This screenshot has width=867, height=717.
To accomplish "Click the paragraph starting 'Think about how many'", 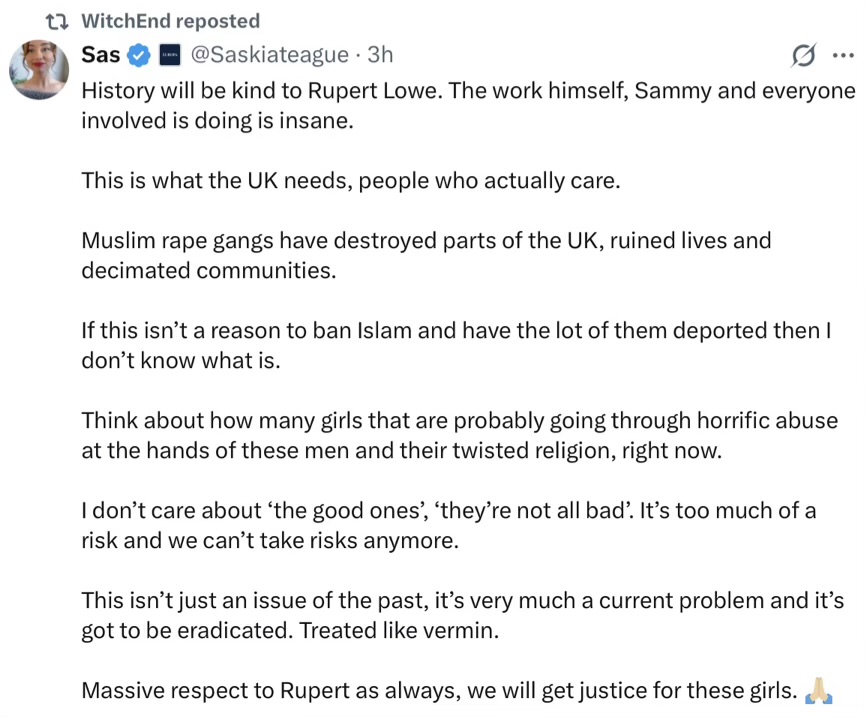I will 459,435.
